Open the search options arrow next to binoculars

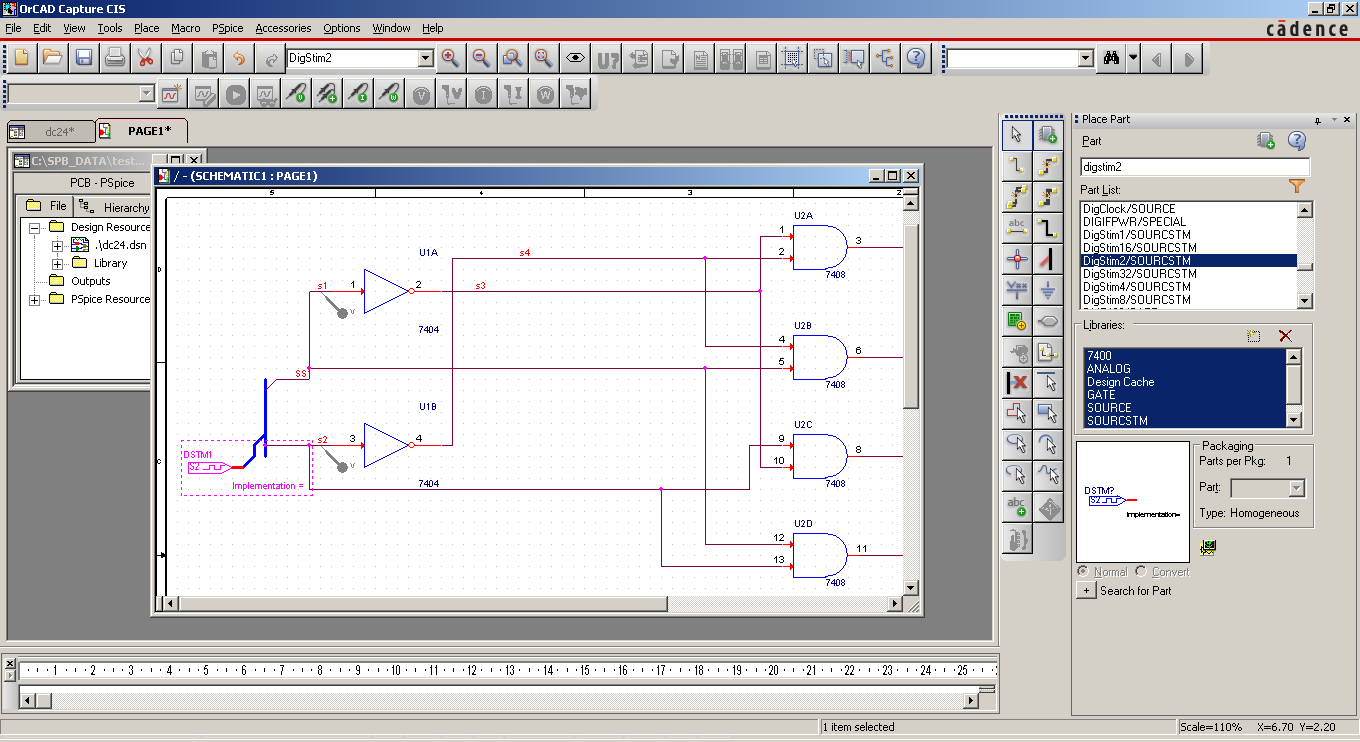click(1133, 58)
